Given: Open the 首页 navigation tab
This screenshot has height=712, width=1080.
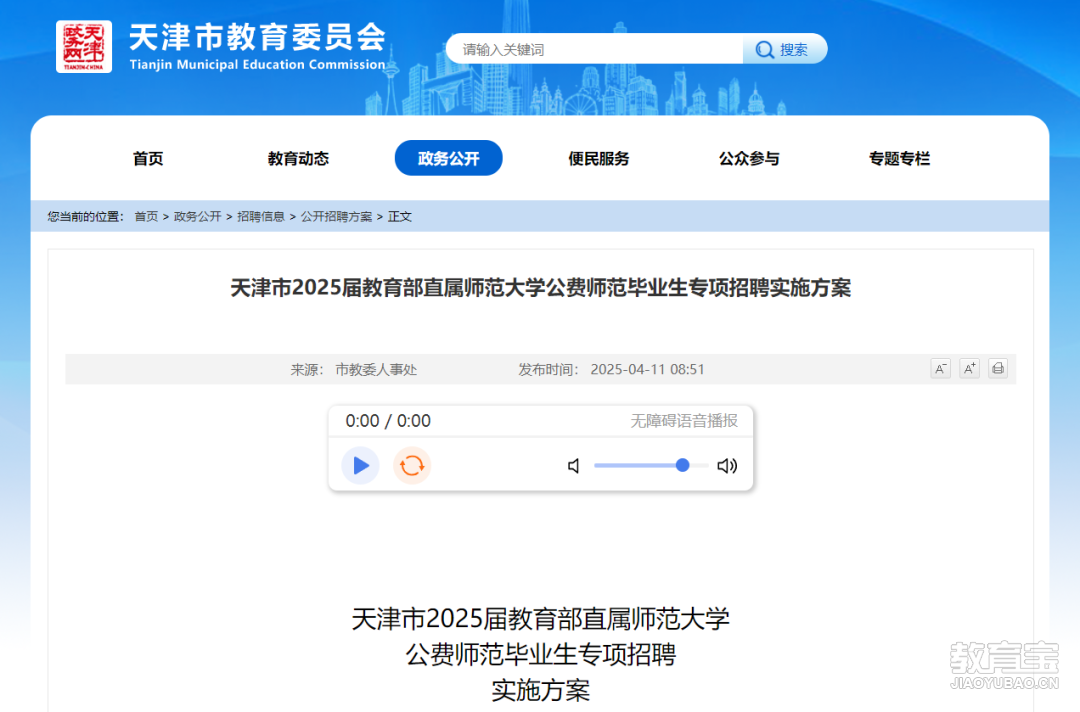Looking at the screenshot, I should pyautogui.click(x=148, y=158).
